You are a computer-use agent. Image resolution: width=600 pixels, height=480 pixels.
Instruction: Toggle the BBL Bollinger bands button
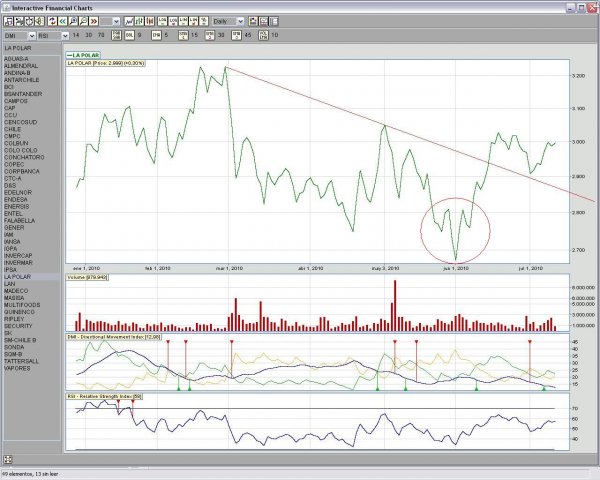[x=129, y=35]
